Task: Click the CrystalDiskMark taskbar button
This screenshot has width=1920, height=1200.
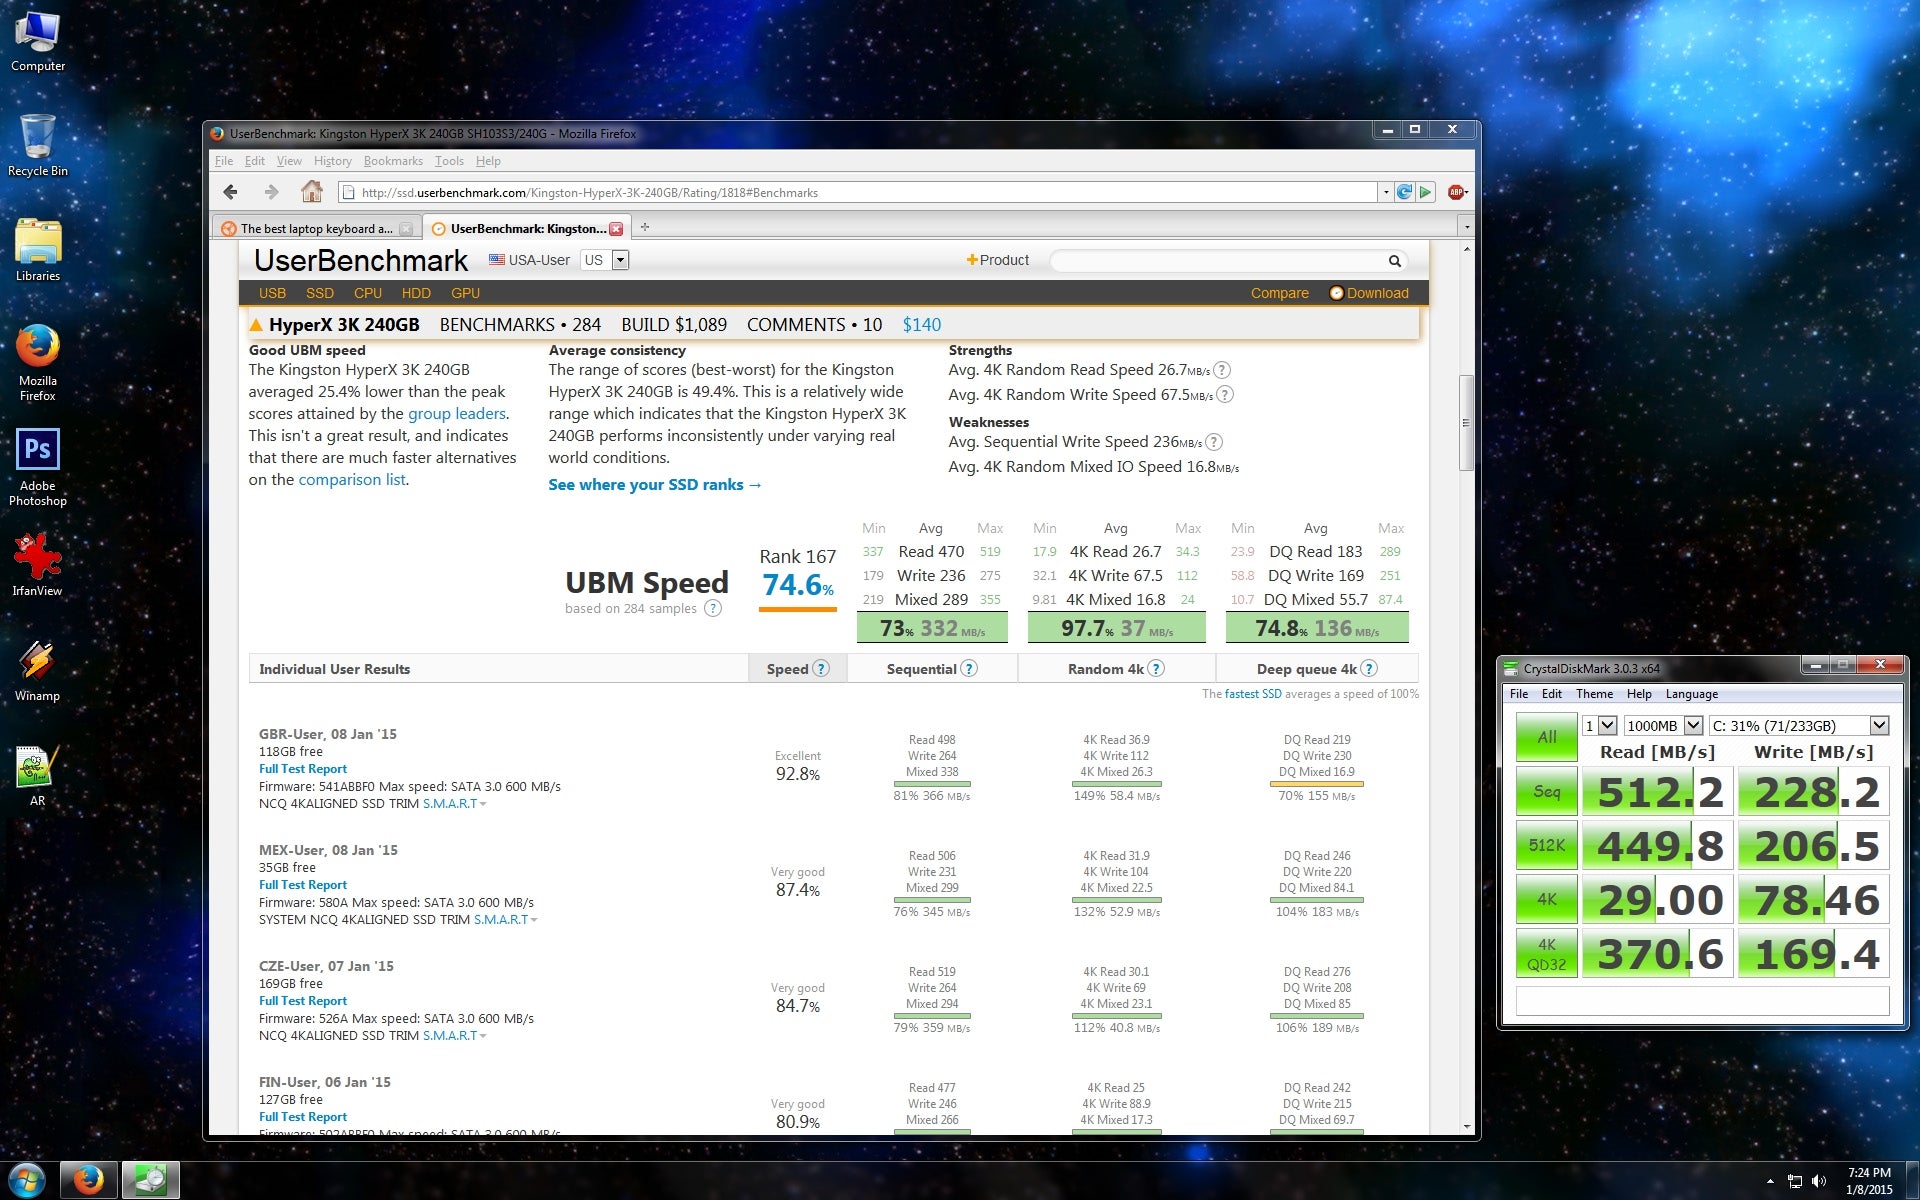Action: point(151,1180)
